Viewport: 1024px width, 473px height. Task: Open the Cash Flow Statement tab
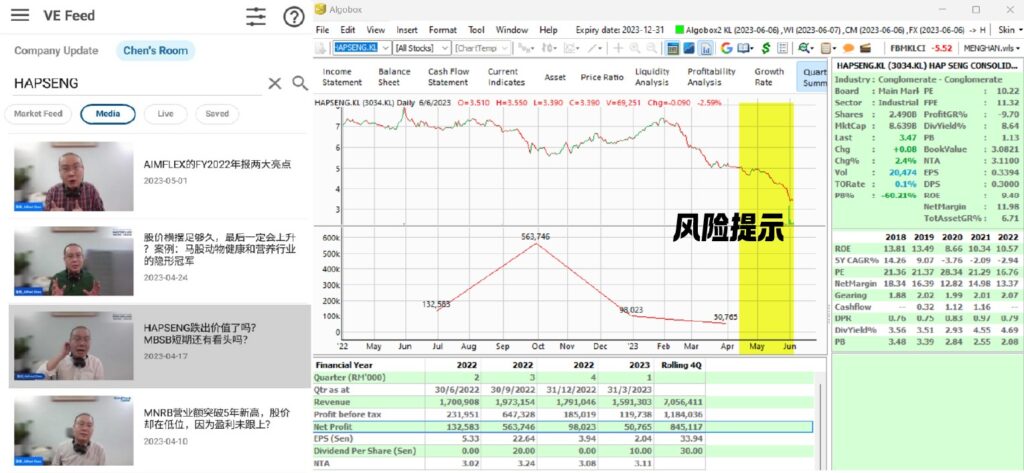tap(448, 77)
